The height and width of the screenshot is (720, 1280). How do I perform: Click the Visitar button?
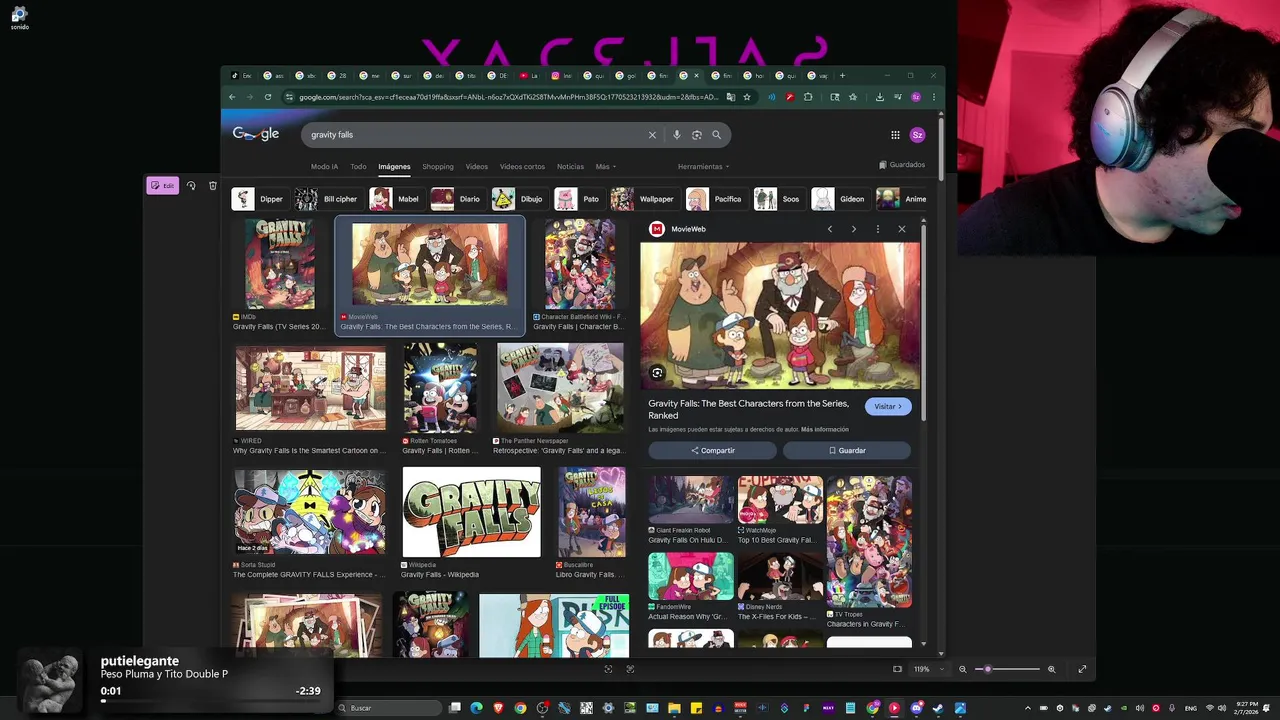coord(888,407)
